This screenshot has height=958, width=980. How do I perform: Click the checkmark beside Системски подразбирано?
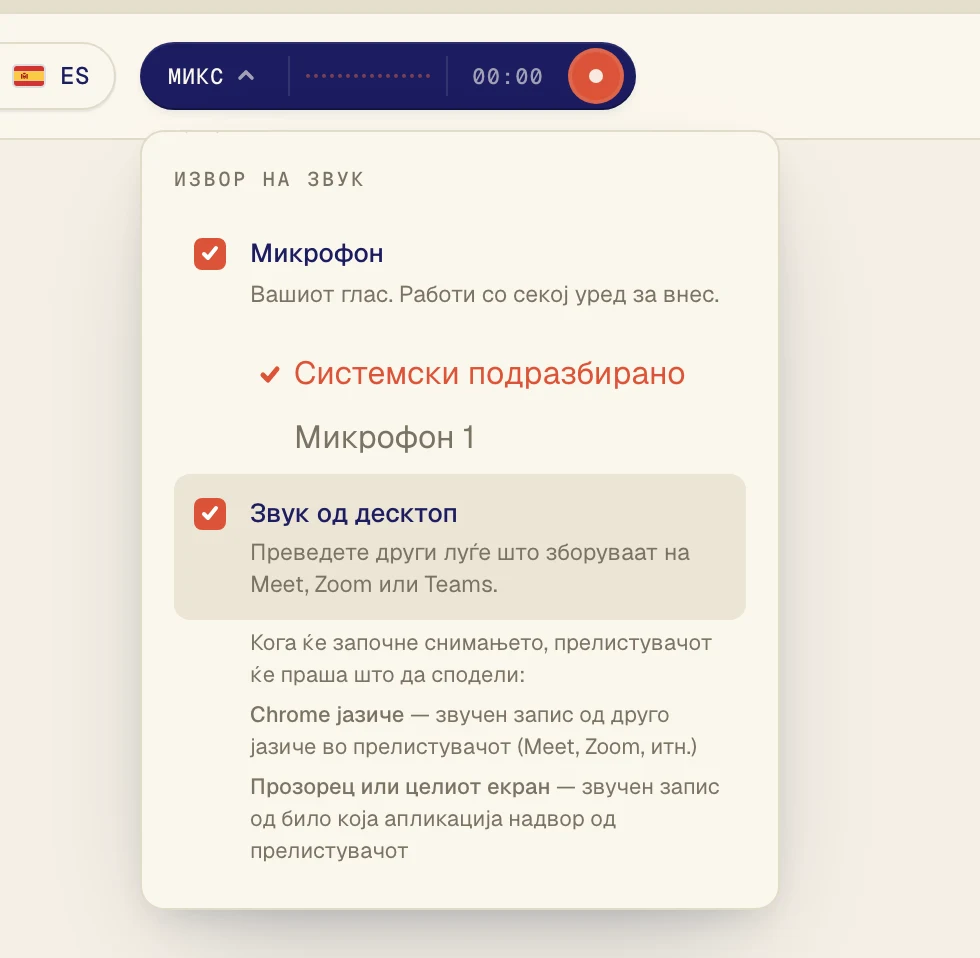270,374
